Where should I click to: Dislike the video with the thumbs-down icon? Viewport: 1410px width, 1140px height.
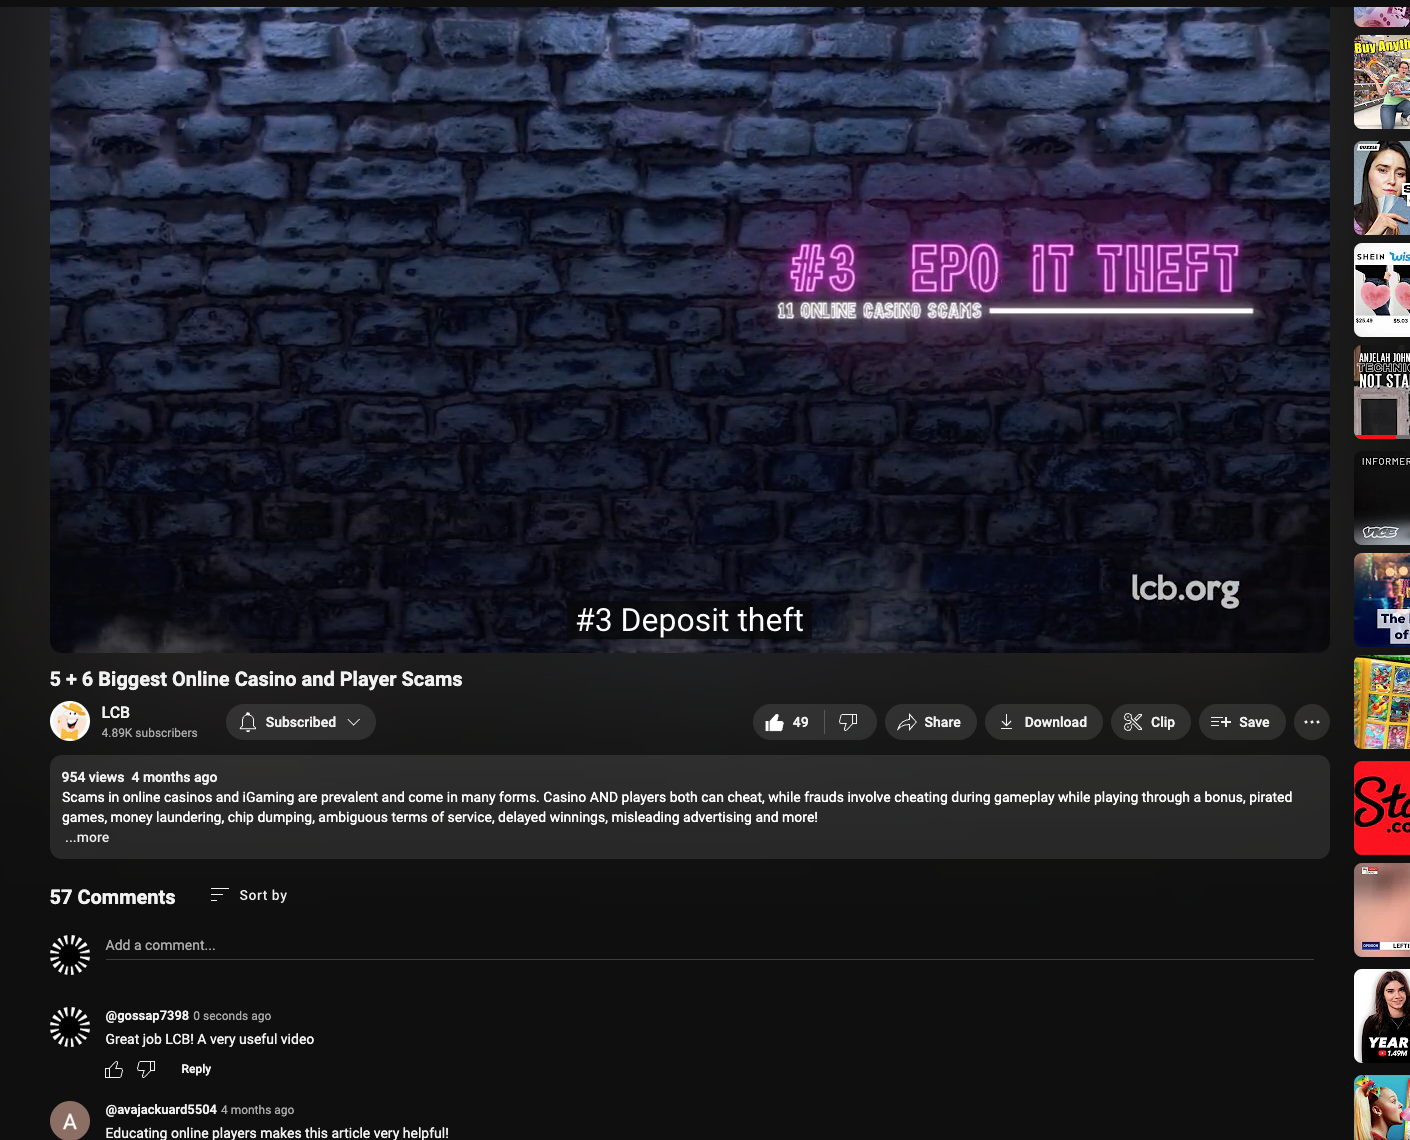point(849,722)
